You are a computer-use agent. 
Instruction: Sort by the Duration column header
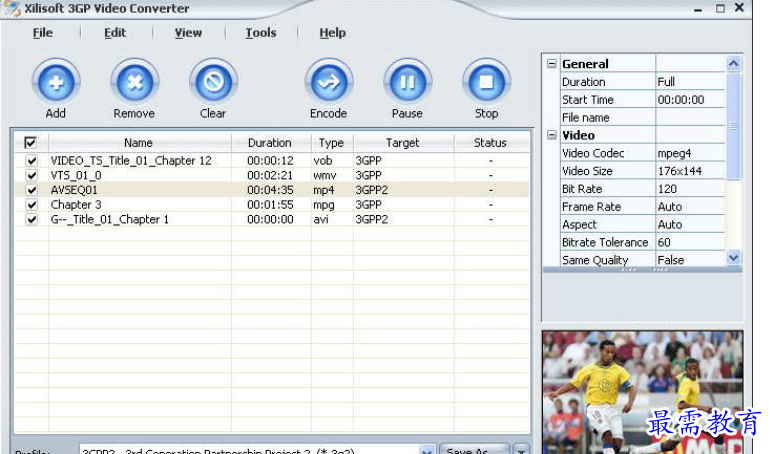(x=271, y=143)
